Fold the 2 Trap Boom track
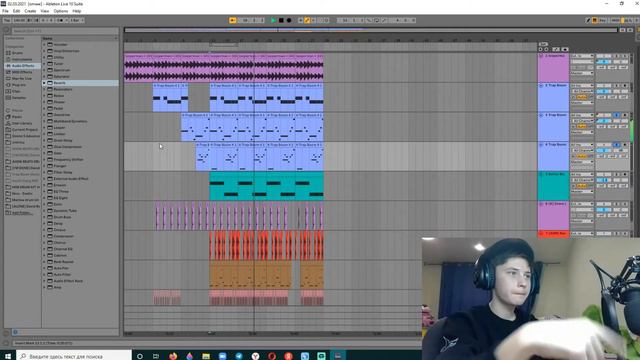The height and width of the screenshot is (360, 640). click(541, 86)
